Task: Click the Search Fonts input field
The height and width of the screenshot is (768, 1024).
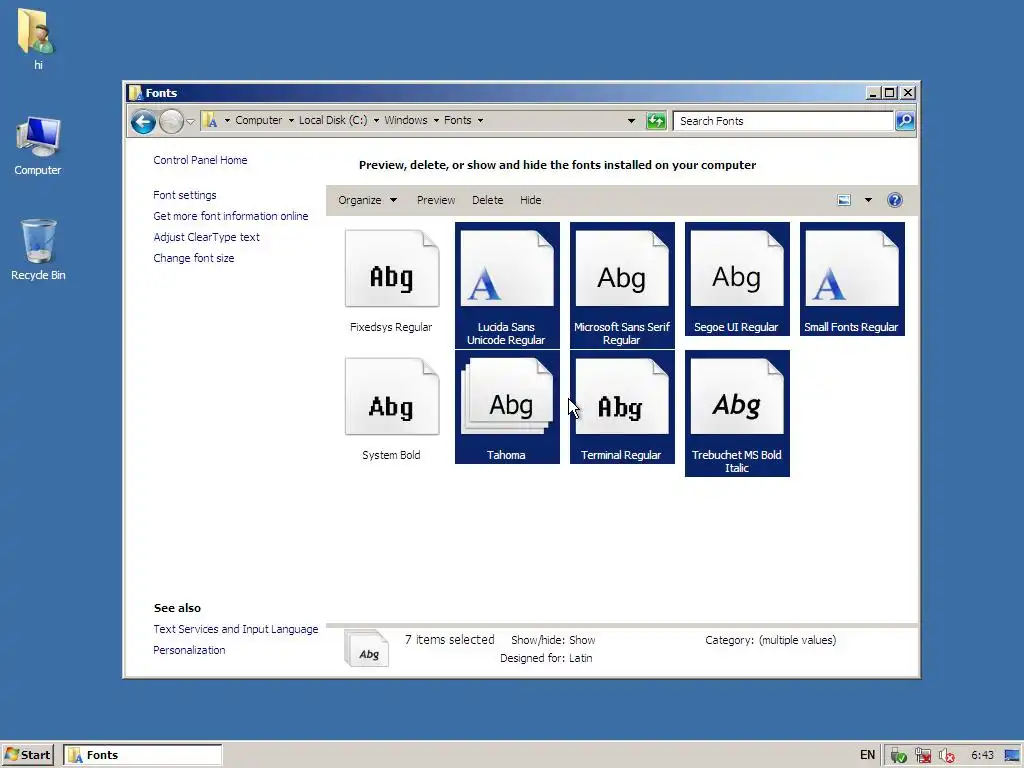Action: click(x=783, y=121)
